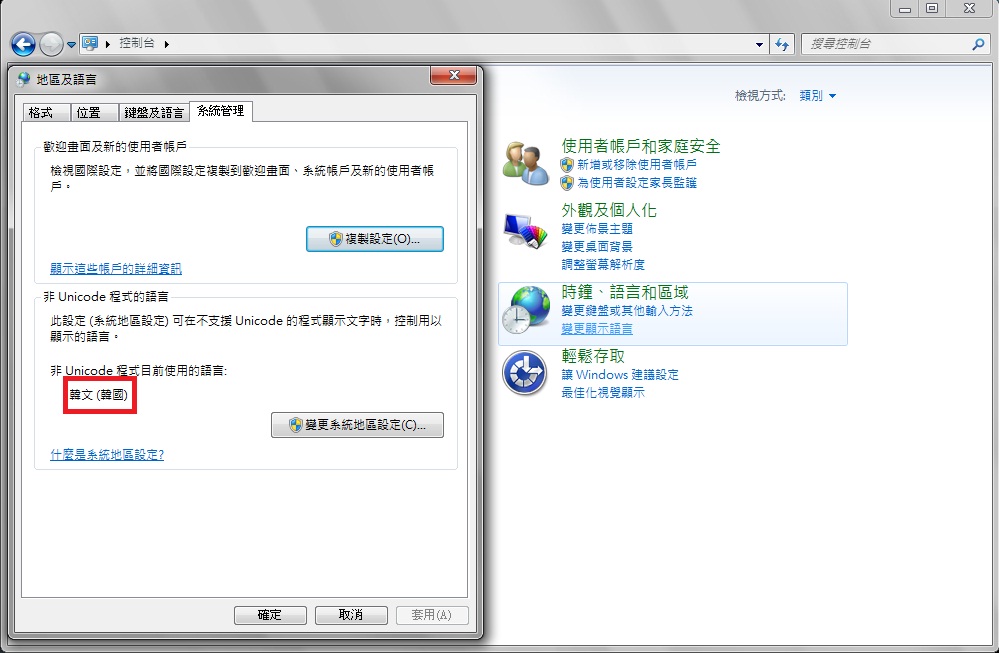Switch to the 格式 tab
Viewport: 999px width, 653px height.
click(46, 113)
